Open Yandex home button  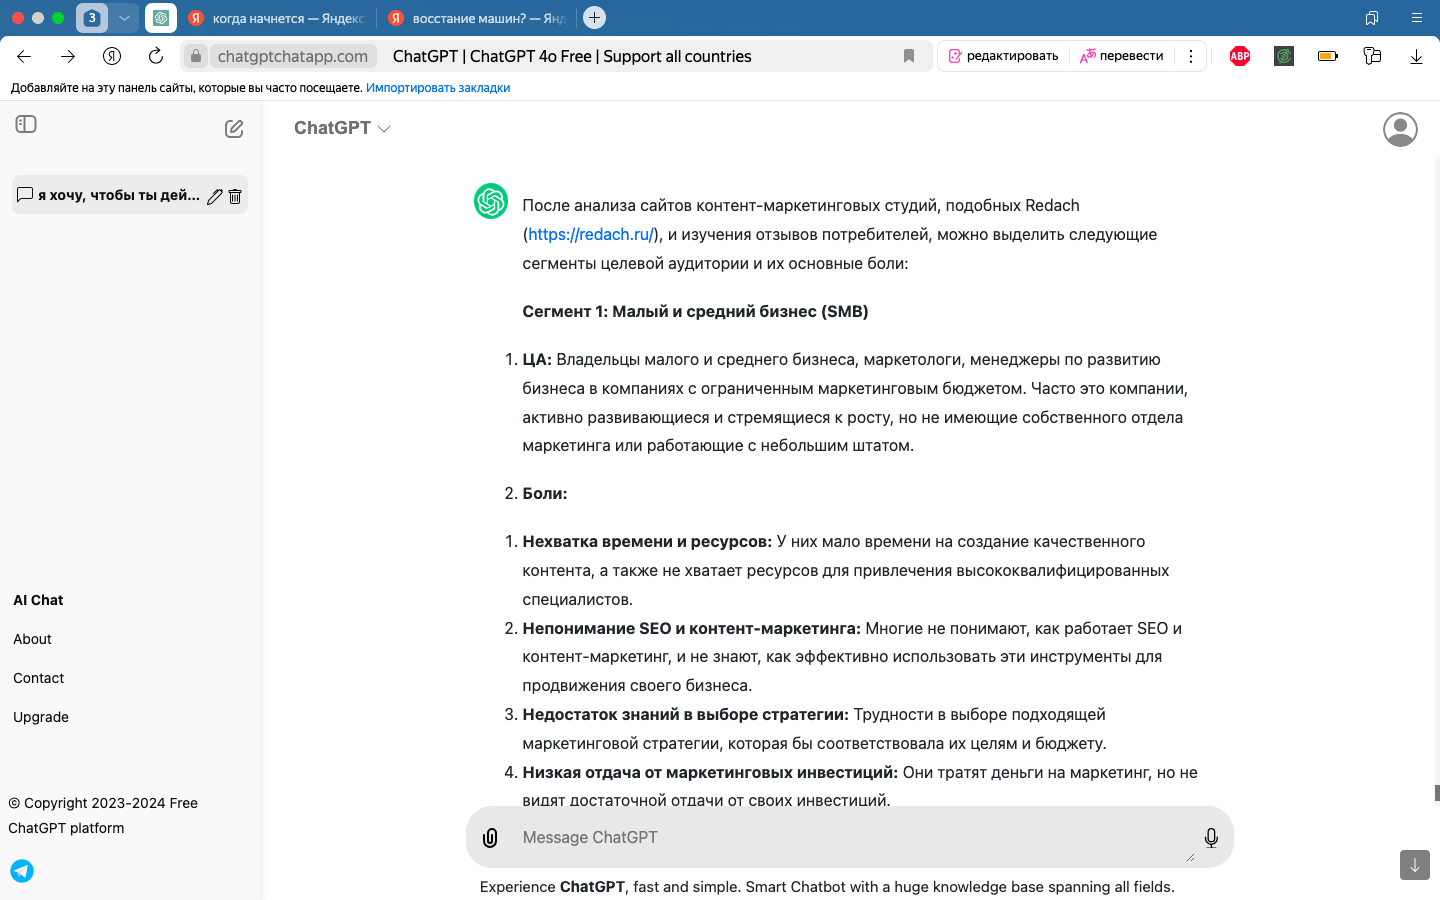112,56
